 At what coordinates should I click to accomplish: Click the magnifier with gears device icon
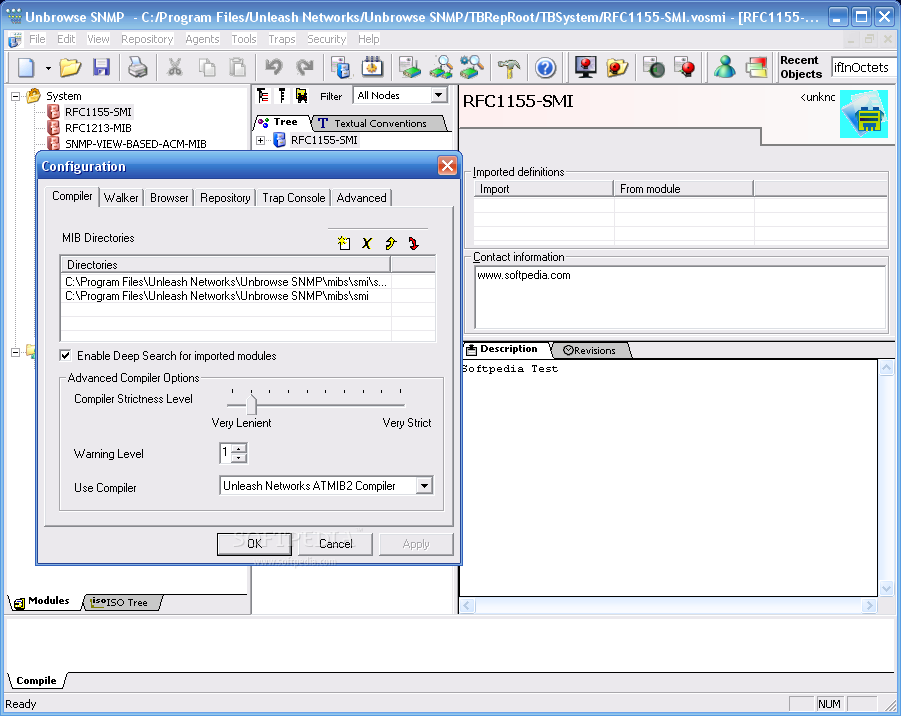[472, 67]
